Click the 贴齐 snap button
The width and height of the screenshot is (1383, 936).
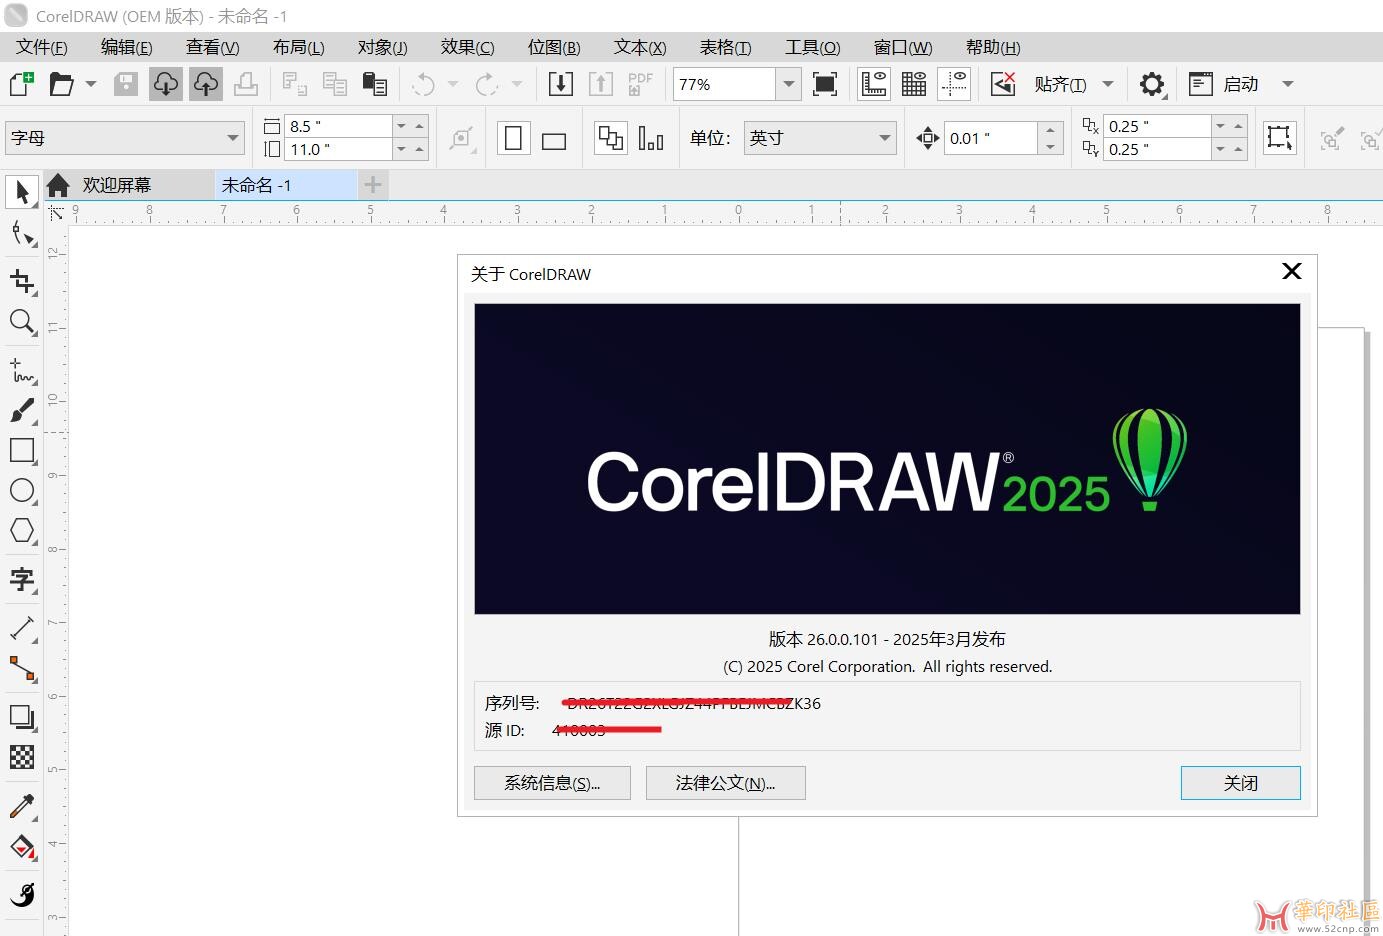[x=1061, y=84]
